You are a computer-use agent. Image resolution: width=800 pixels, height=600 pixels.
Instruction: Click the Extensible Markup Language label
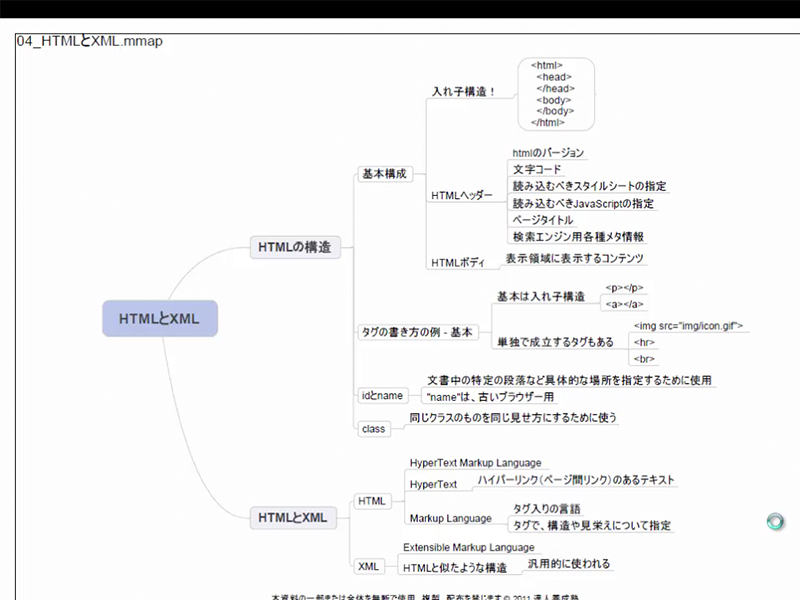click(x=468, y=548)
